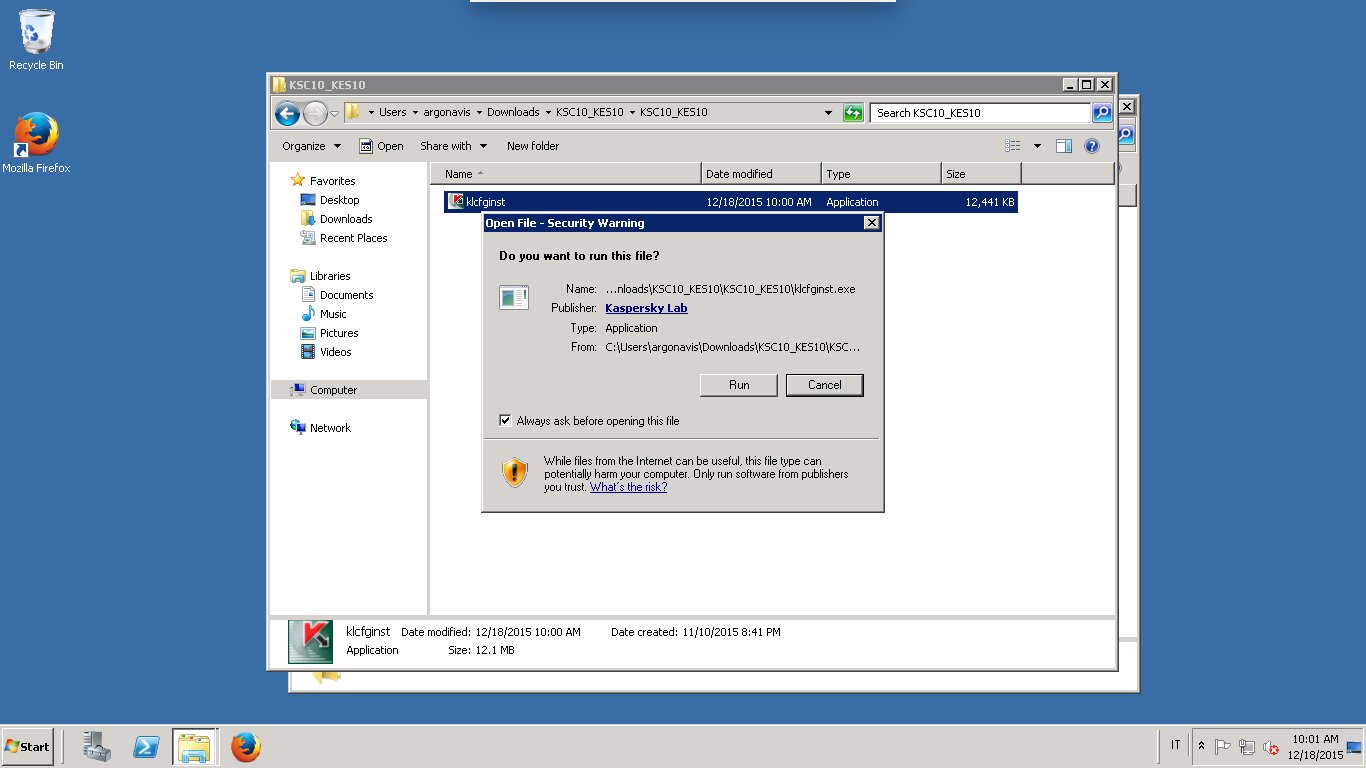Create a New folder
This screenshot has width=1366, height=768.
pyautogui.click(x=533, y=146)
